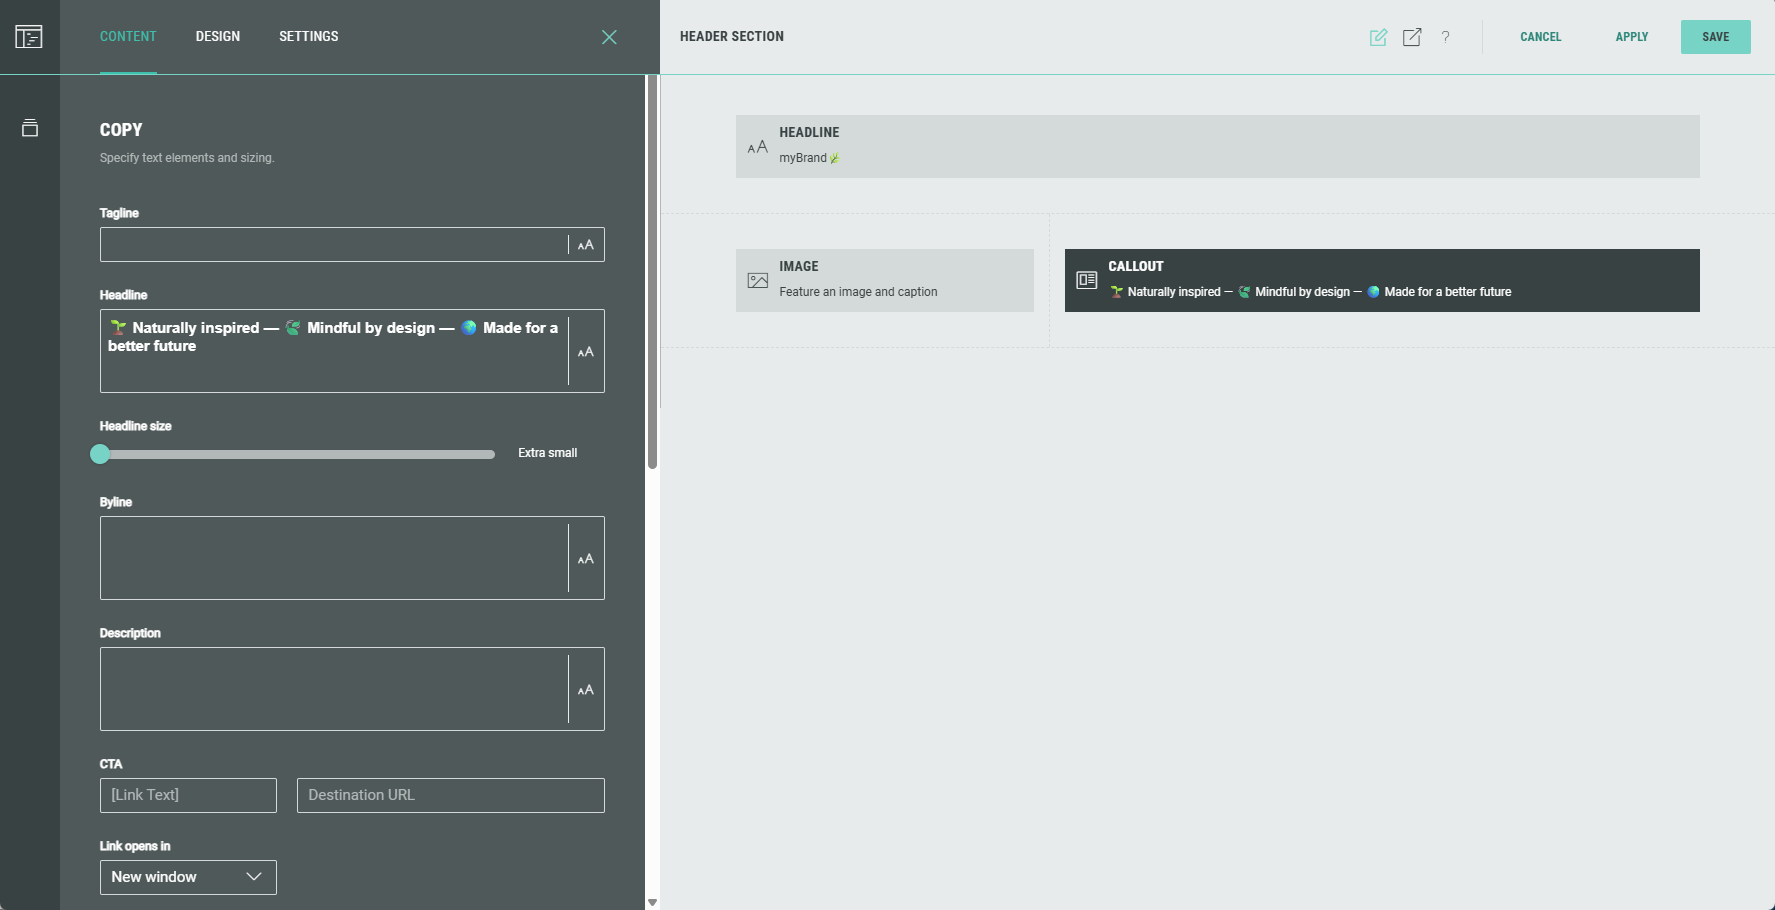Screen dimensions: 1775x910
Task: Click the Cancel button
Action: [1540, 37]
